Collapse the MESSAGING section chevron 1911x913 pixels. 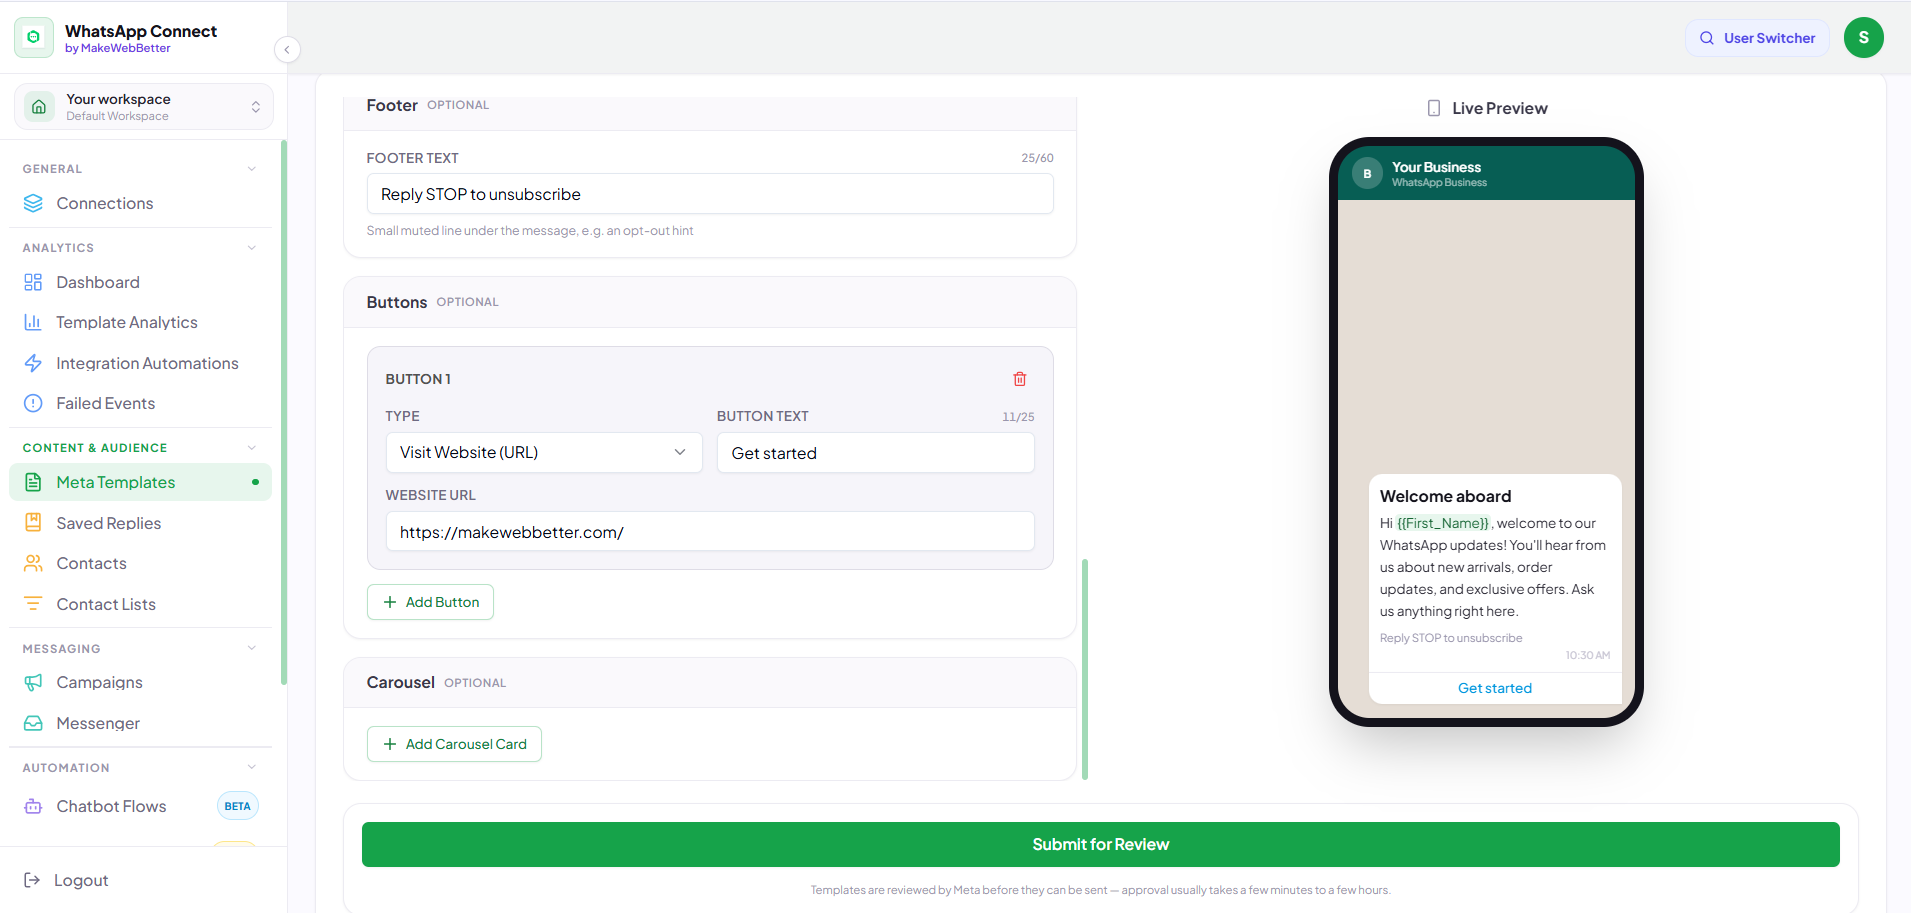click(x=252, y=648)
